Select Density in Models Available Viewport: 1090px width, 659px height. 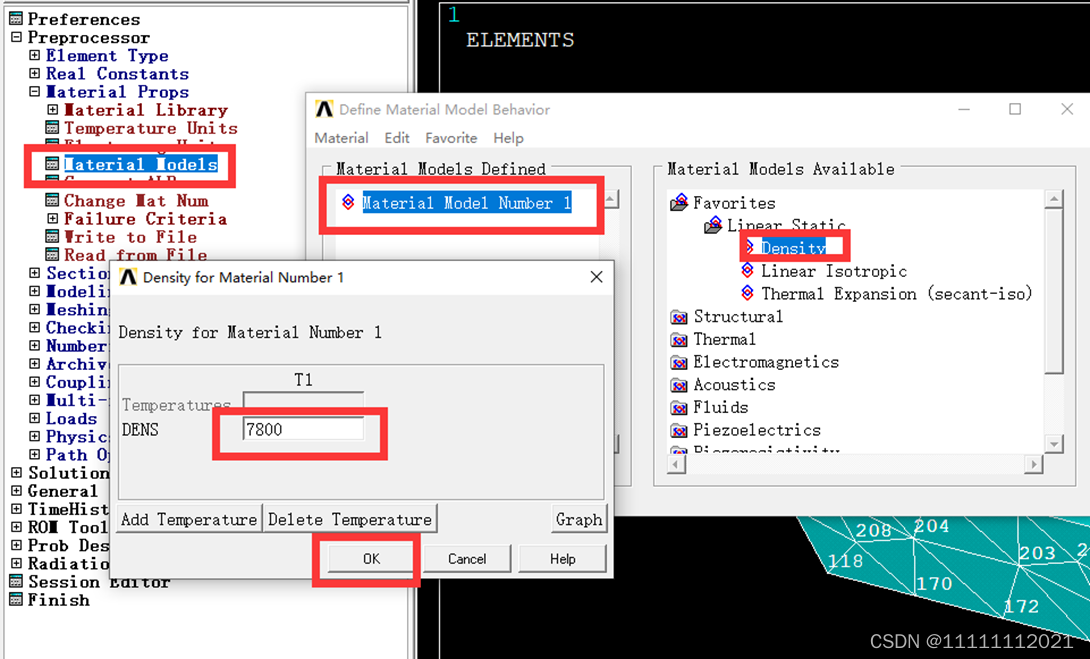click(793, 247)
